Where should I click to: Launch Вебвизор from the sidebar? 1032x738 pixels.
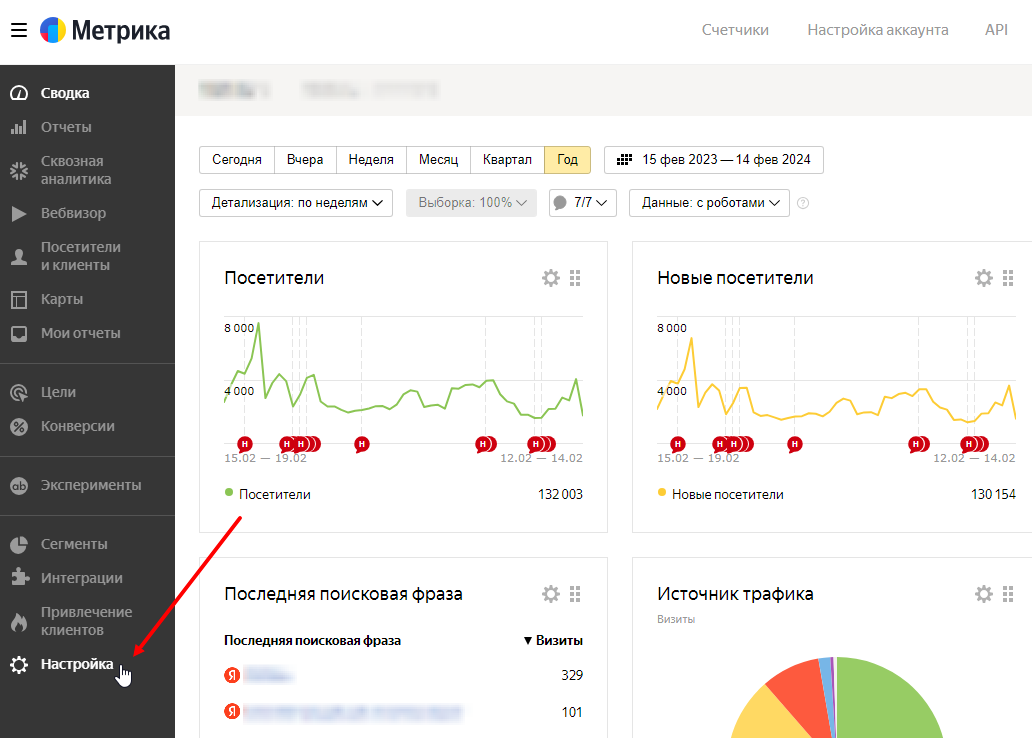[x=73, y=213]
